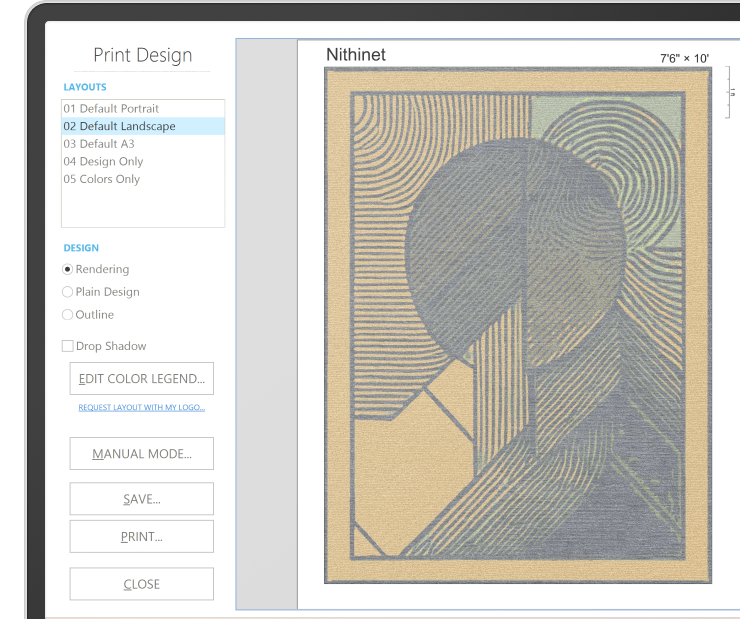This screenshot has height=619, width=740.
Task: Choose the 03 Default A3 layout
Action: tap(99, 144)
